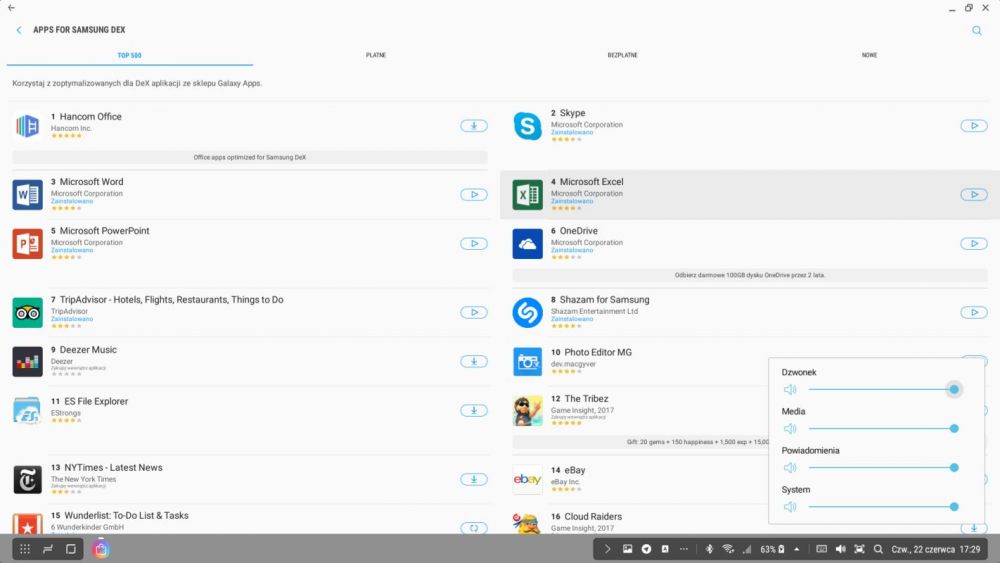Image resolution: width=1000 pixels, height=563 pixels.
Task: Show more tray items via the three dots
Action: [684, 549]
